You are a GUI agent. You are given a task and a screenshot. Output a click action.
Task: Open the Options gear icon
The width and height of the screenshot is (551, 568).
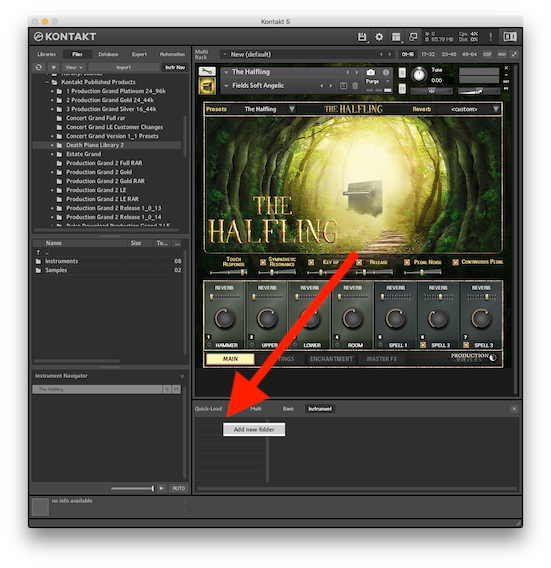379,37
